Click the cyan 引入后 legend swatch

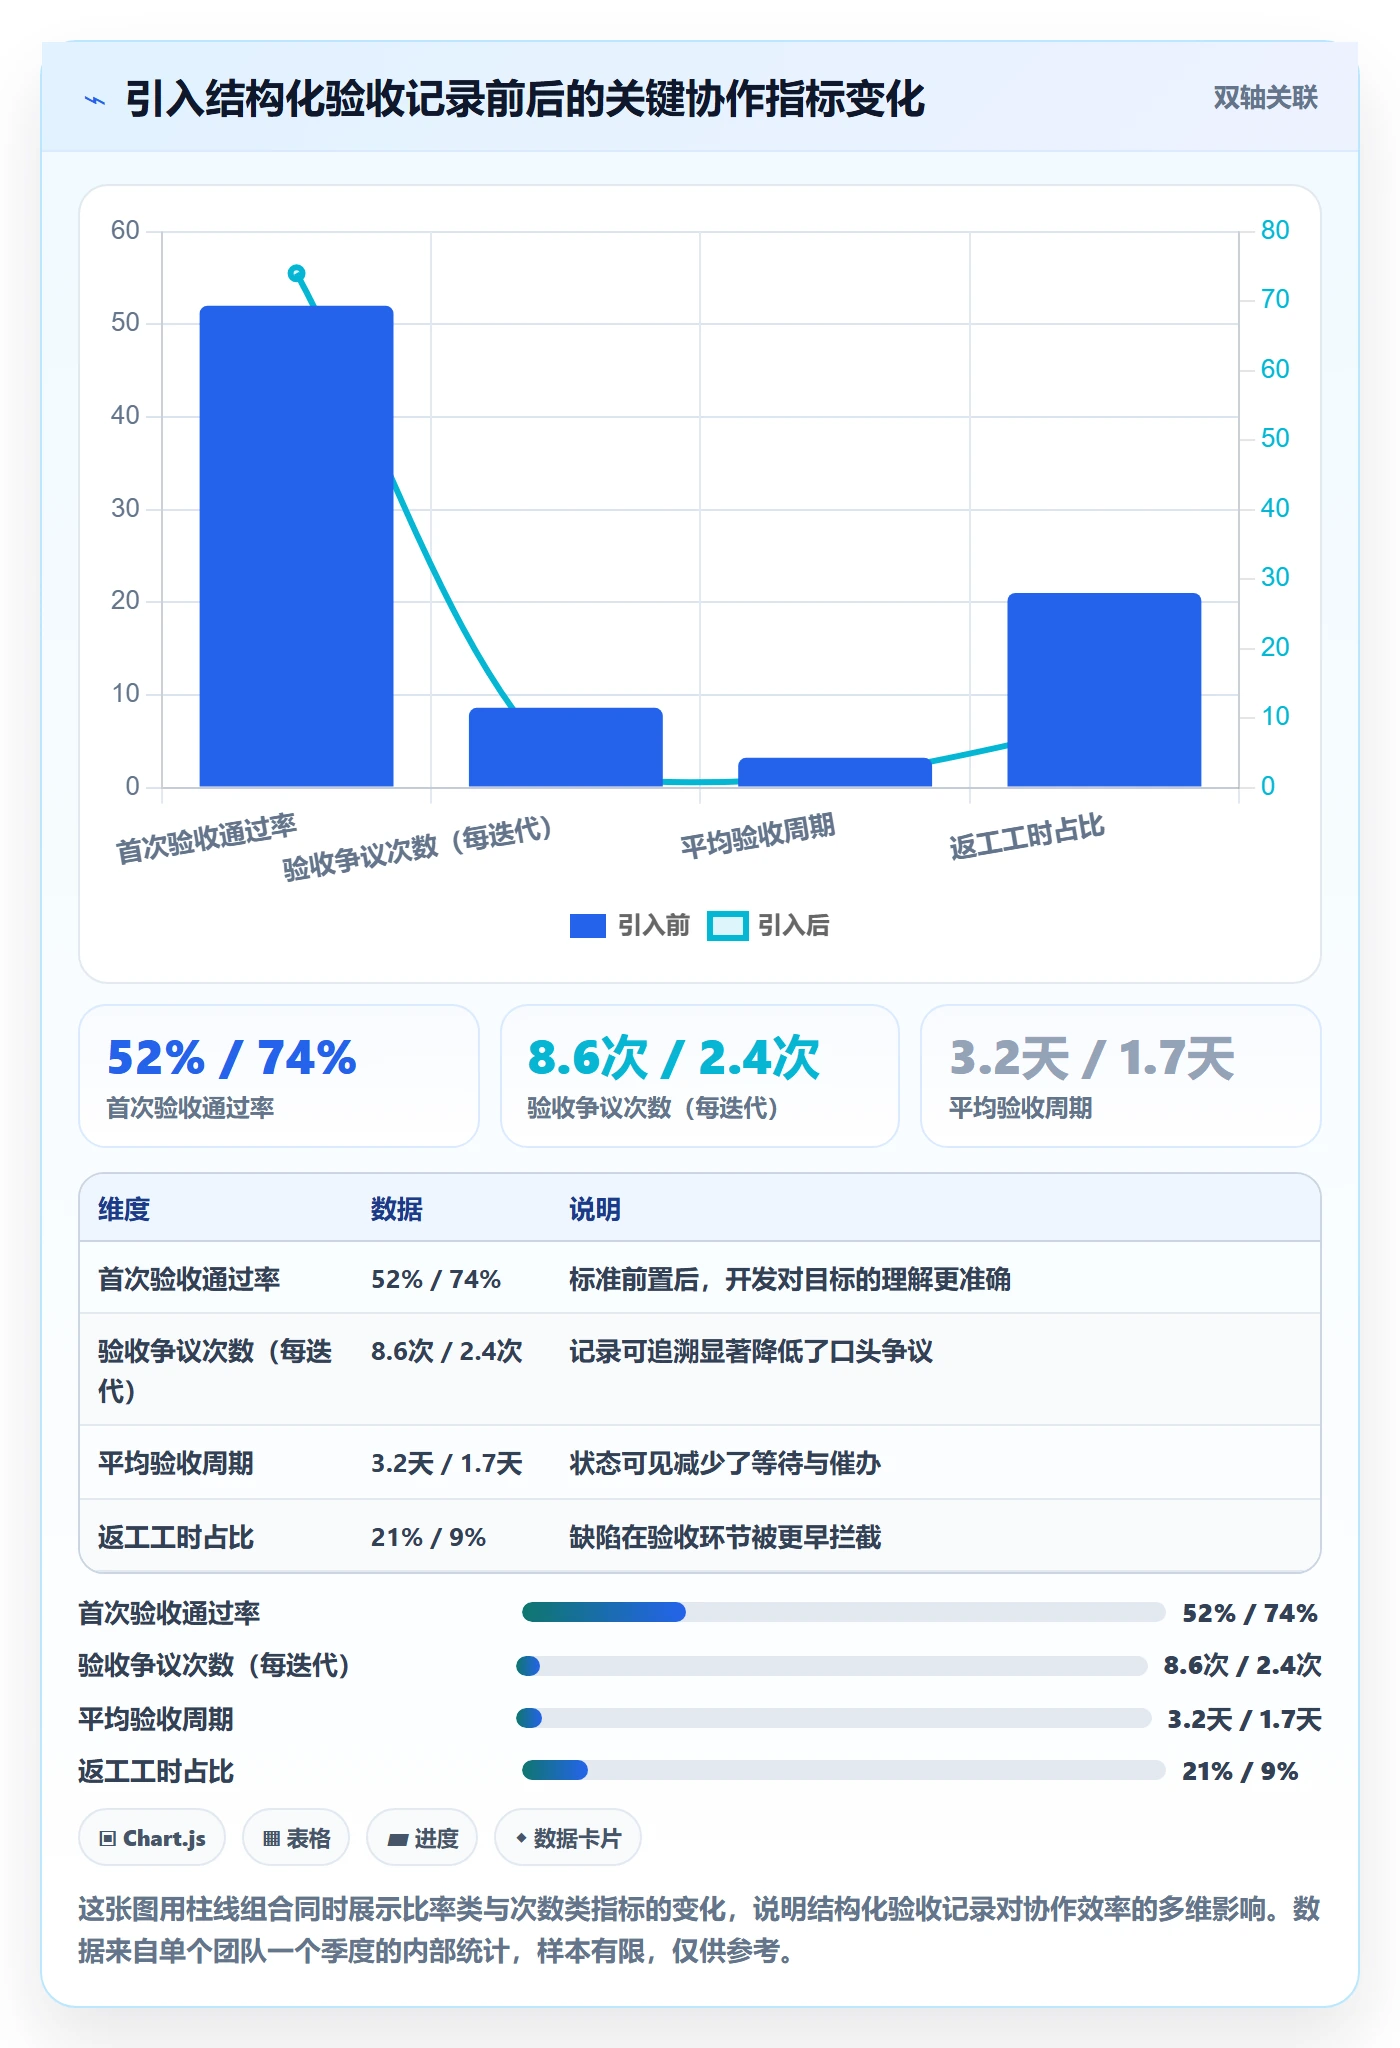pyautogui.click(x=727, y=926)
